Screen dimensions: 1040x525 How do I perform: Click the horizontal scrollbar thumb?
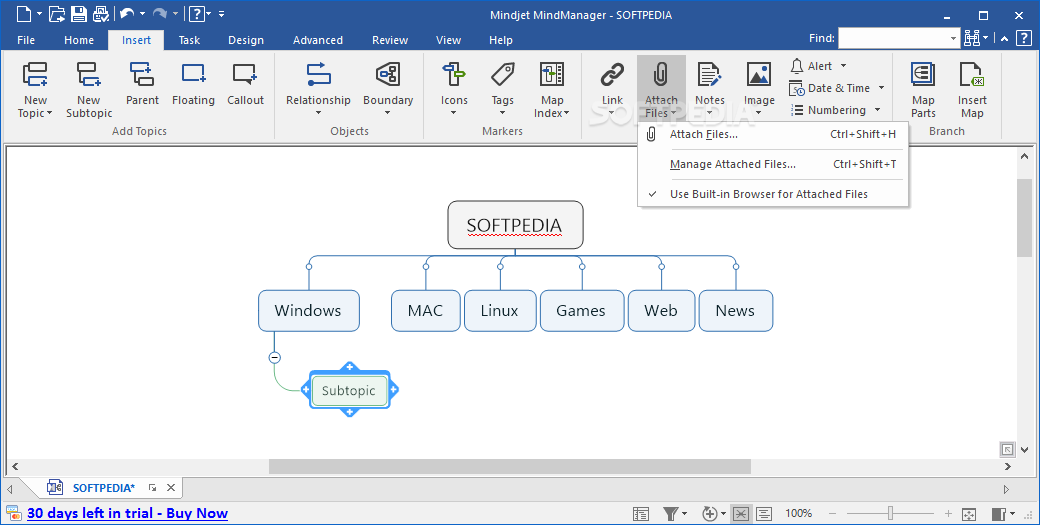point(509,467)
